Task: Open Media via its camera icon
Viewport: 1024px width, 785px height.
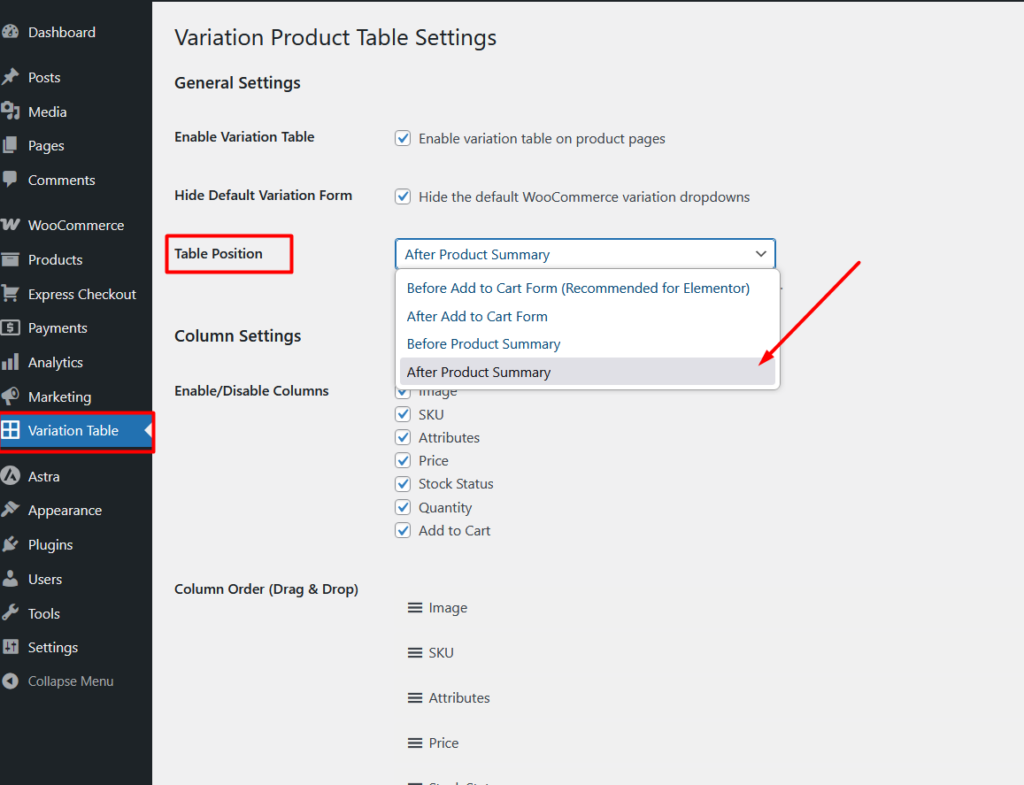Action: 10,112
